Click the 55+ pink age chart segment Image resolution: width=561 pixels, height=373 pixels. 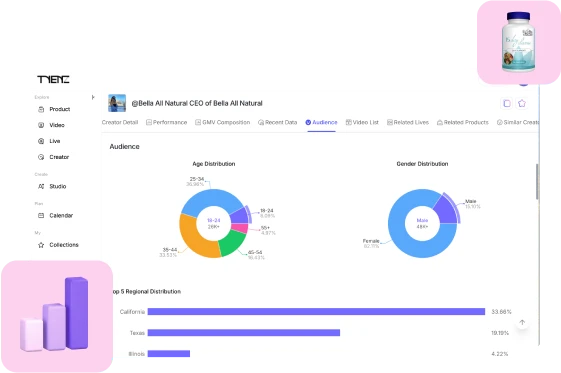[x=240, y=228]
